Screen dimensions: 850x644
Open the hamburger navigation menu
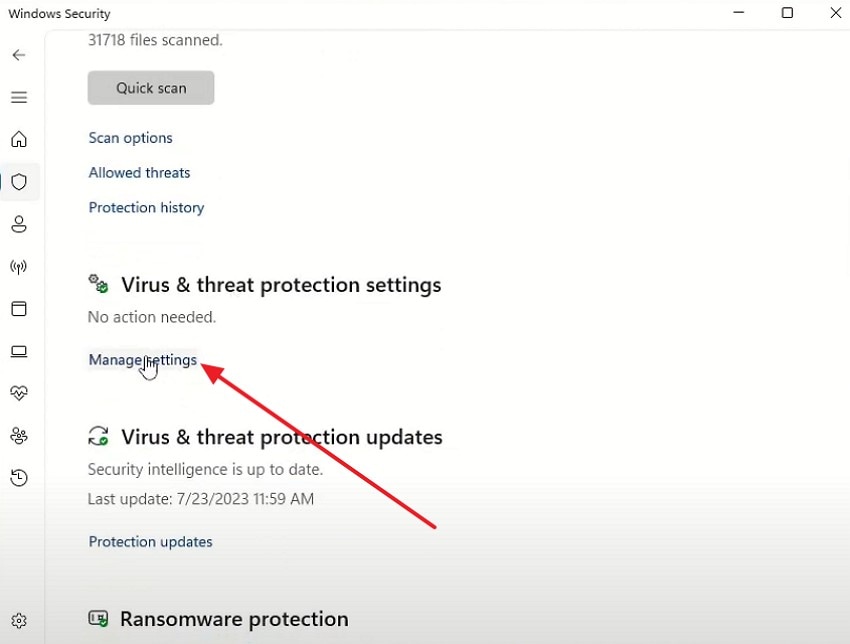point(19,97)
